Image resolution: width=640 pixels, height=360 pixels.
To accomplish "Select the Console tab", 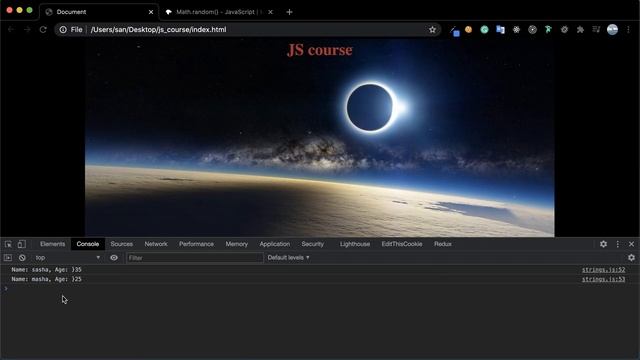I will click(88, 244).
